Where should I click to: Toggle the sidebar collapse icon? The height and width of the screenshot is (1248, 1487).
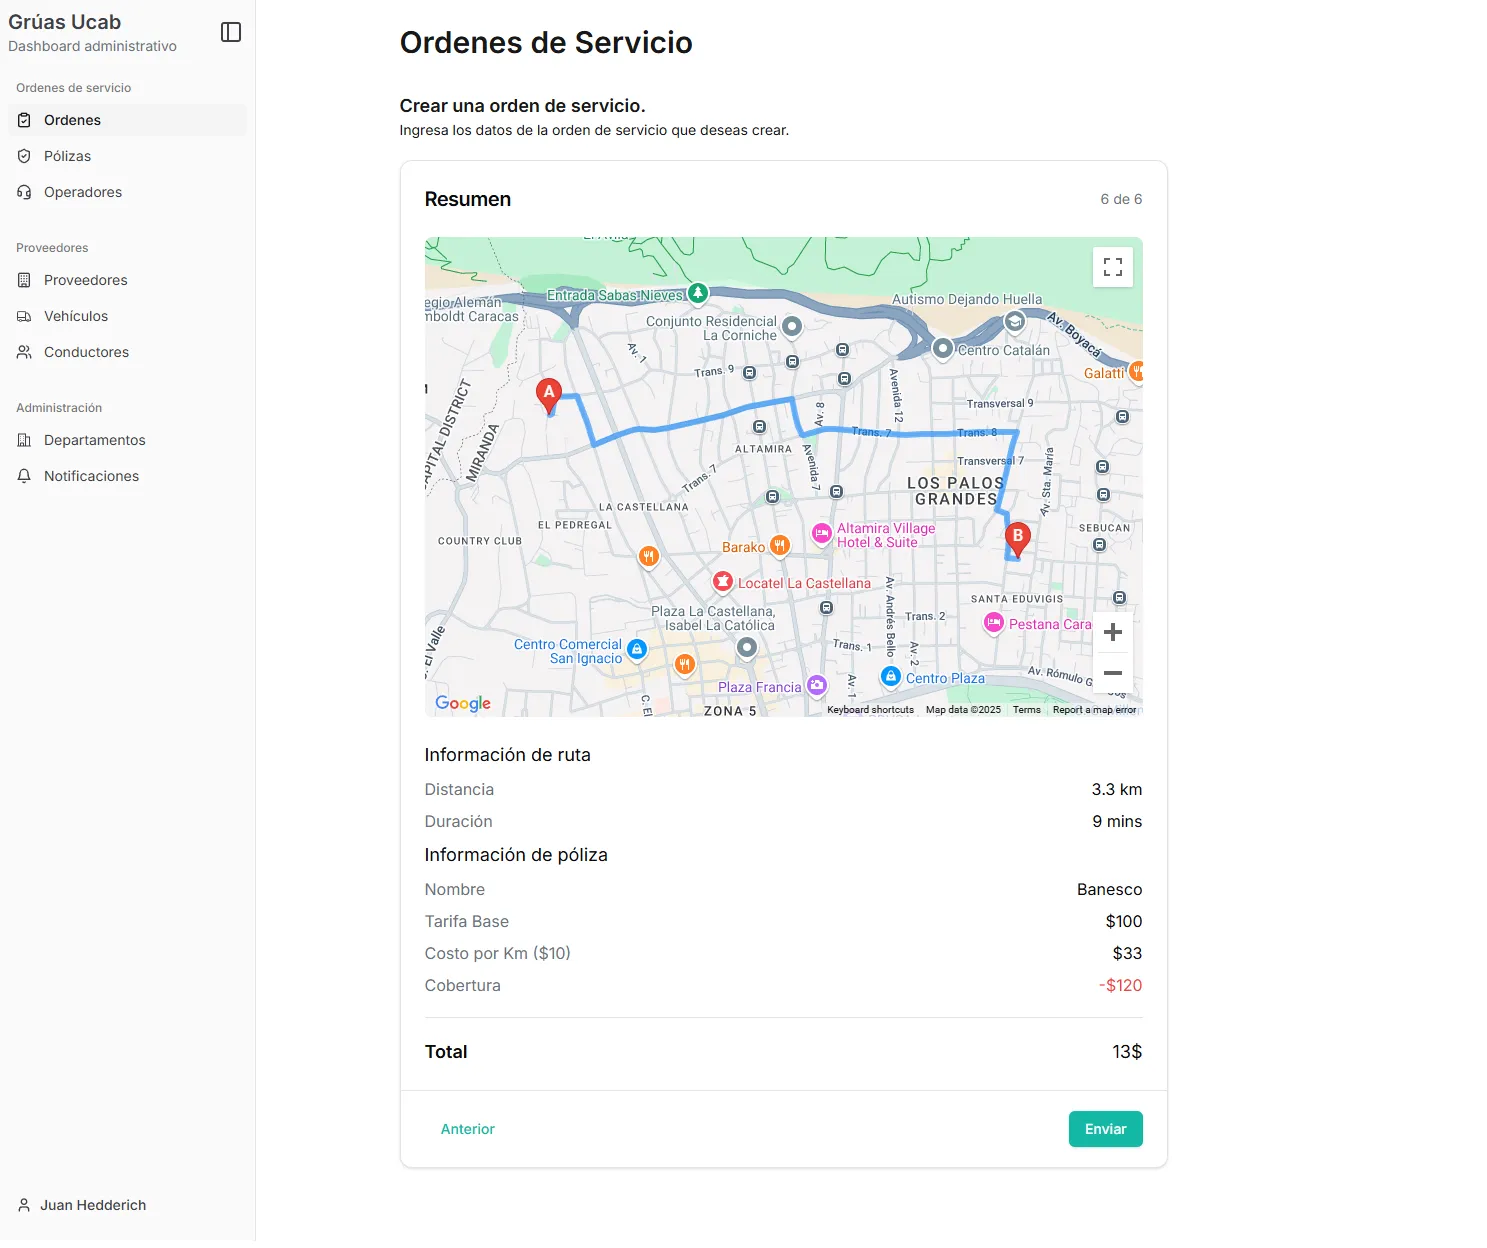point(231,32)
